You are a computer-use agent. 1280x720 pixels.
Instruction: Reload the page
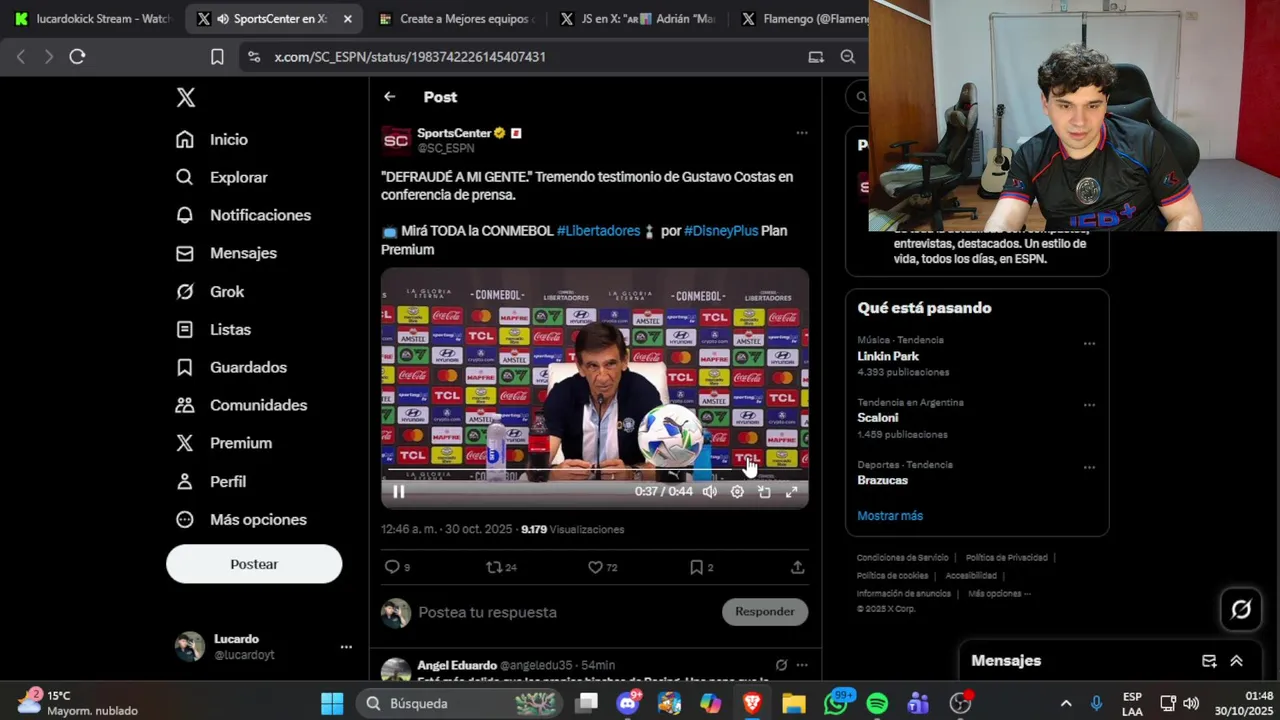[x=77, y=57]
